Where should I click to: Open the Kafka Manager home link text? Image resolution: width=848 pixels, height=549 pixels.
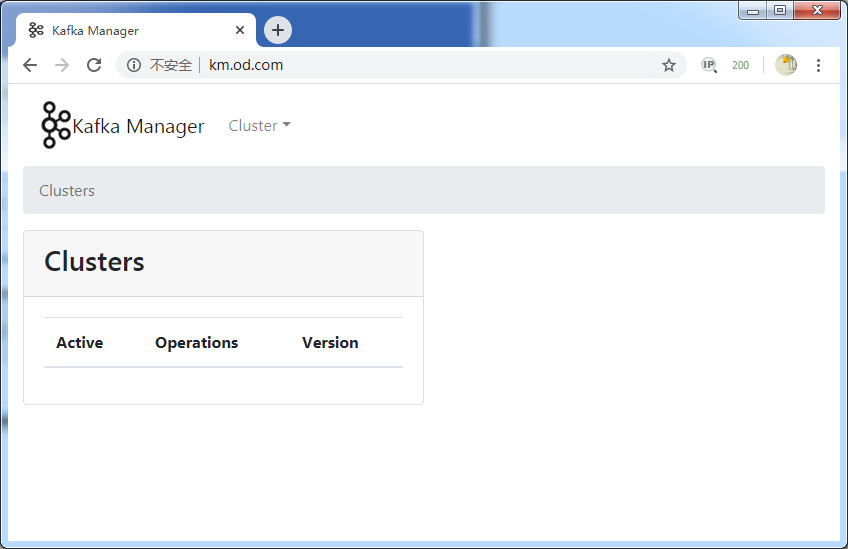point(138,126)
